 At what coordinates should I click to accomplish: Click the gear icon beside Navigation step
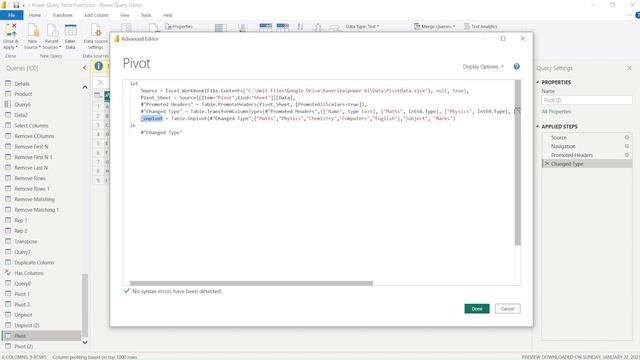627,146
